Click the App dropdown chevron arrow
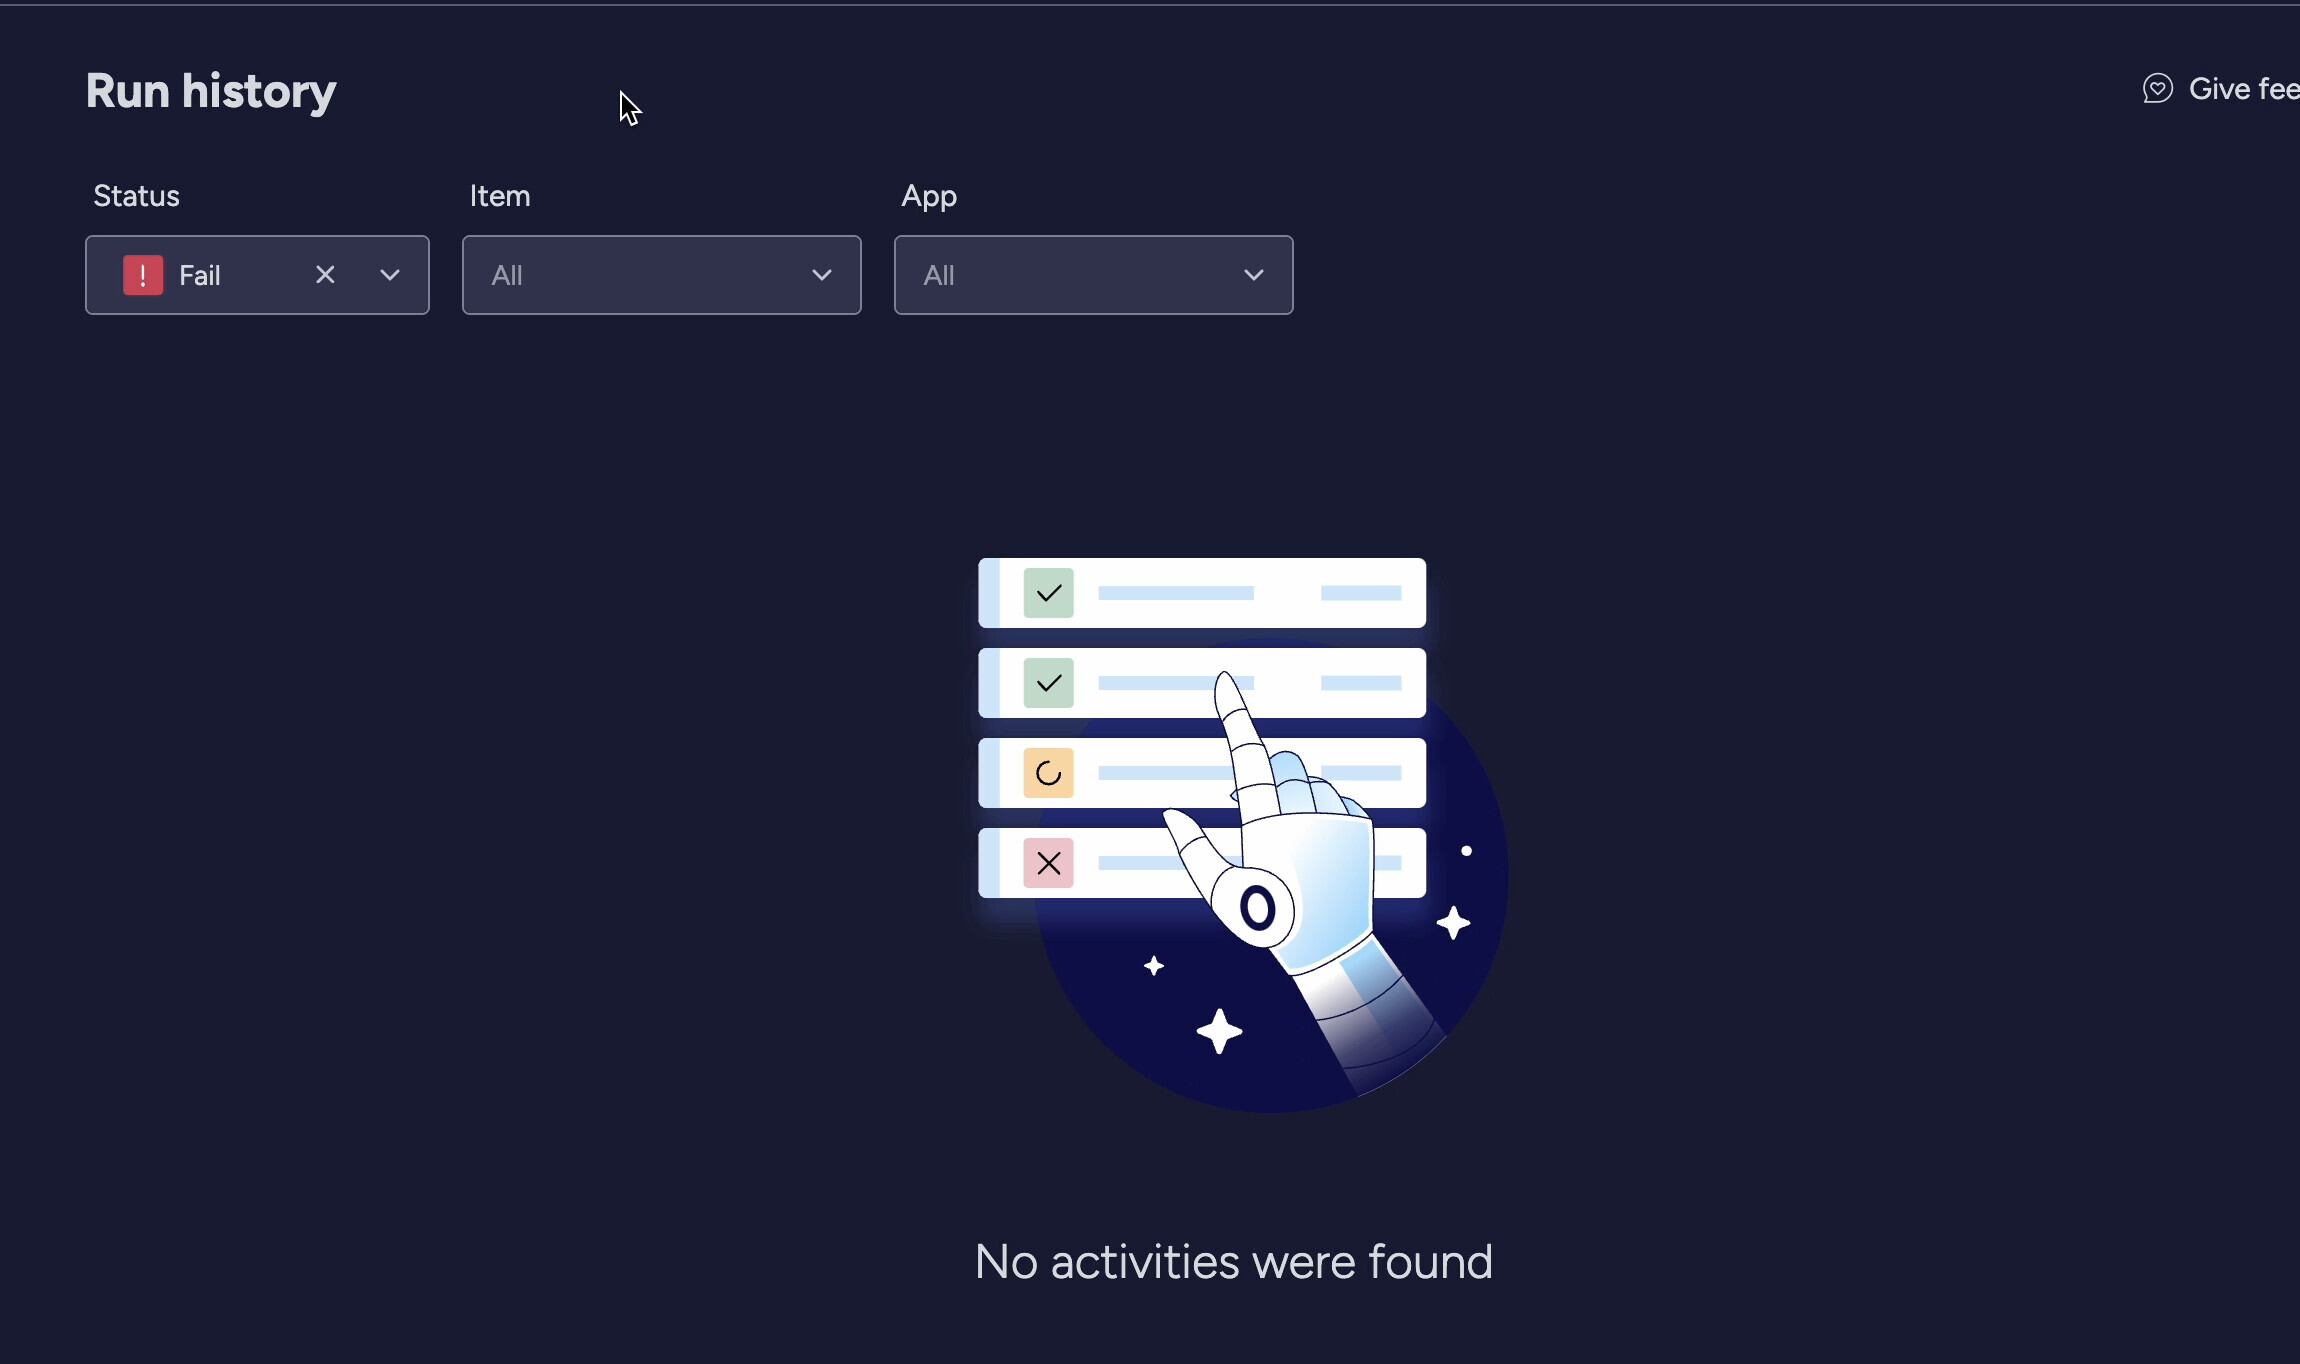Viewport: 2300px width, 1364px height. coord(1254,275)
